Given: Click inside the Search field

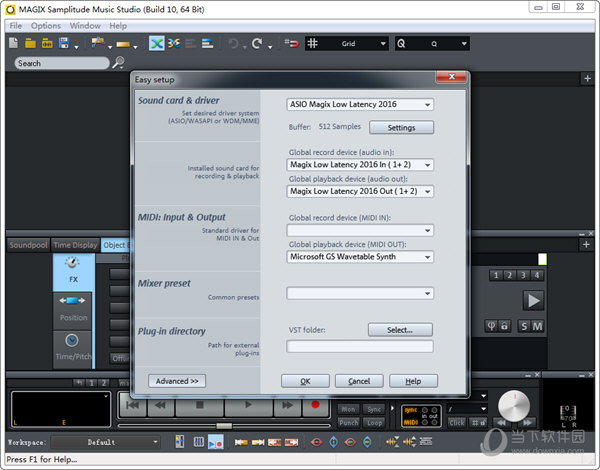Looking at the screenshot, I should pyautogui.click(x=62, y=63).
